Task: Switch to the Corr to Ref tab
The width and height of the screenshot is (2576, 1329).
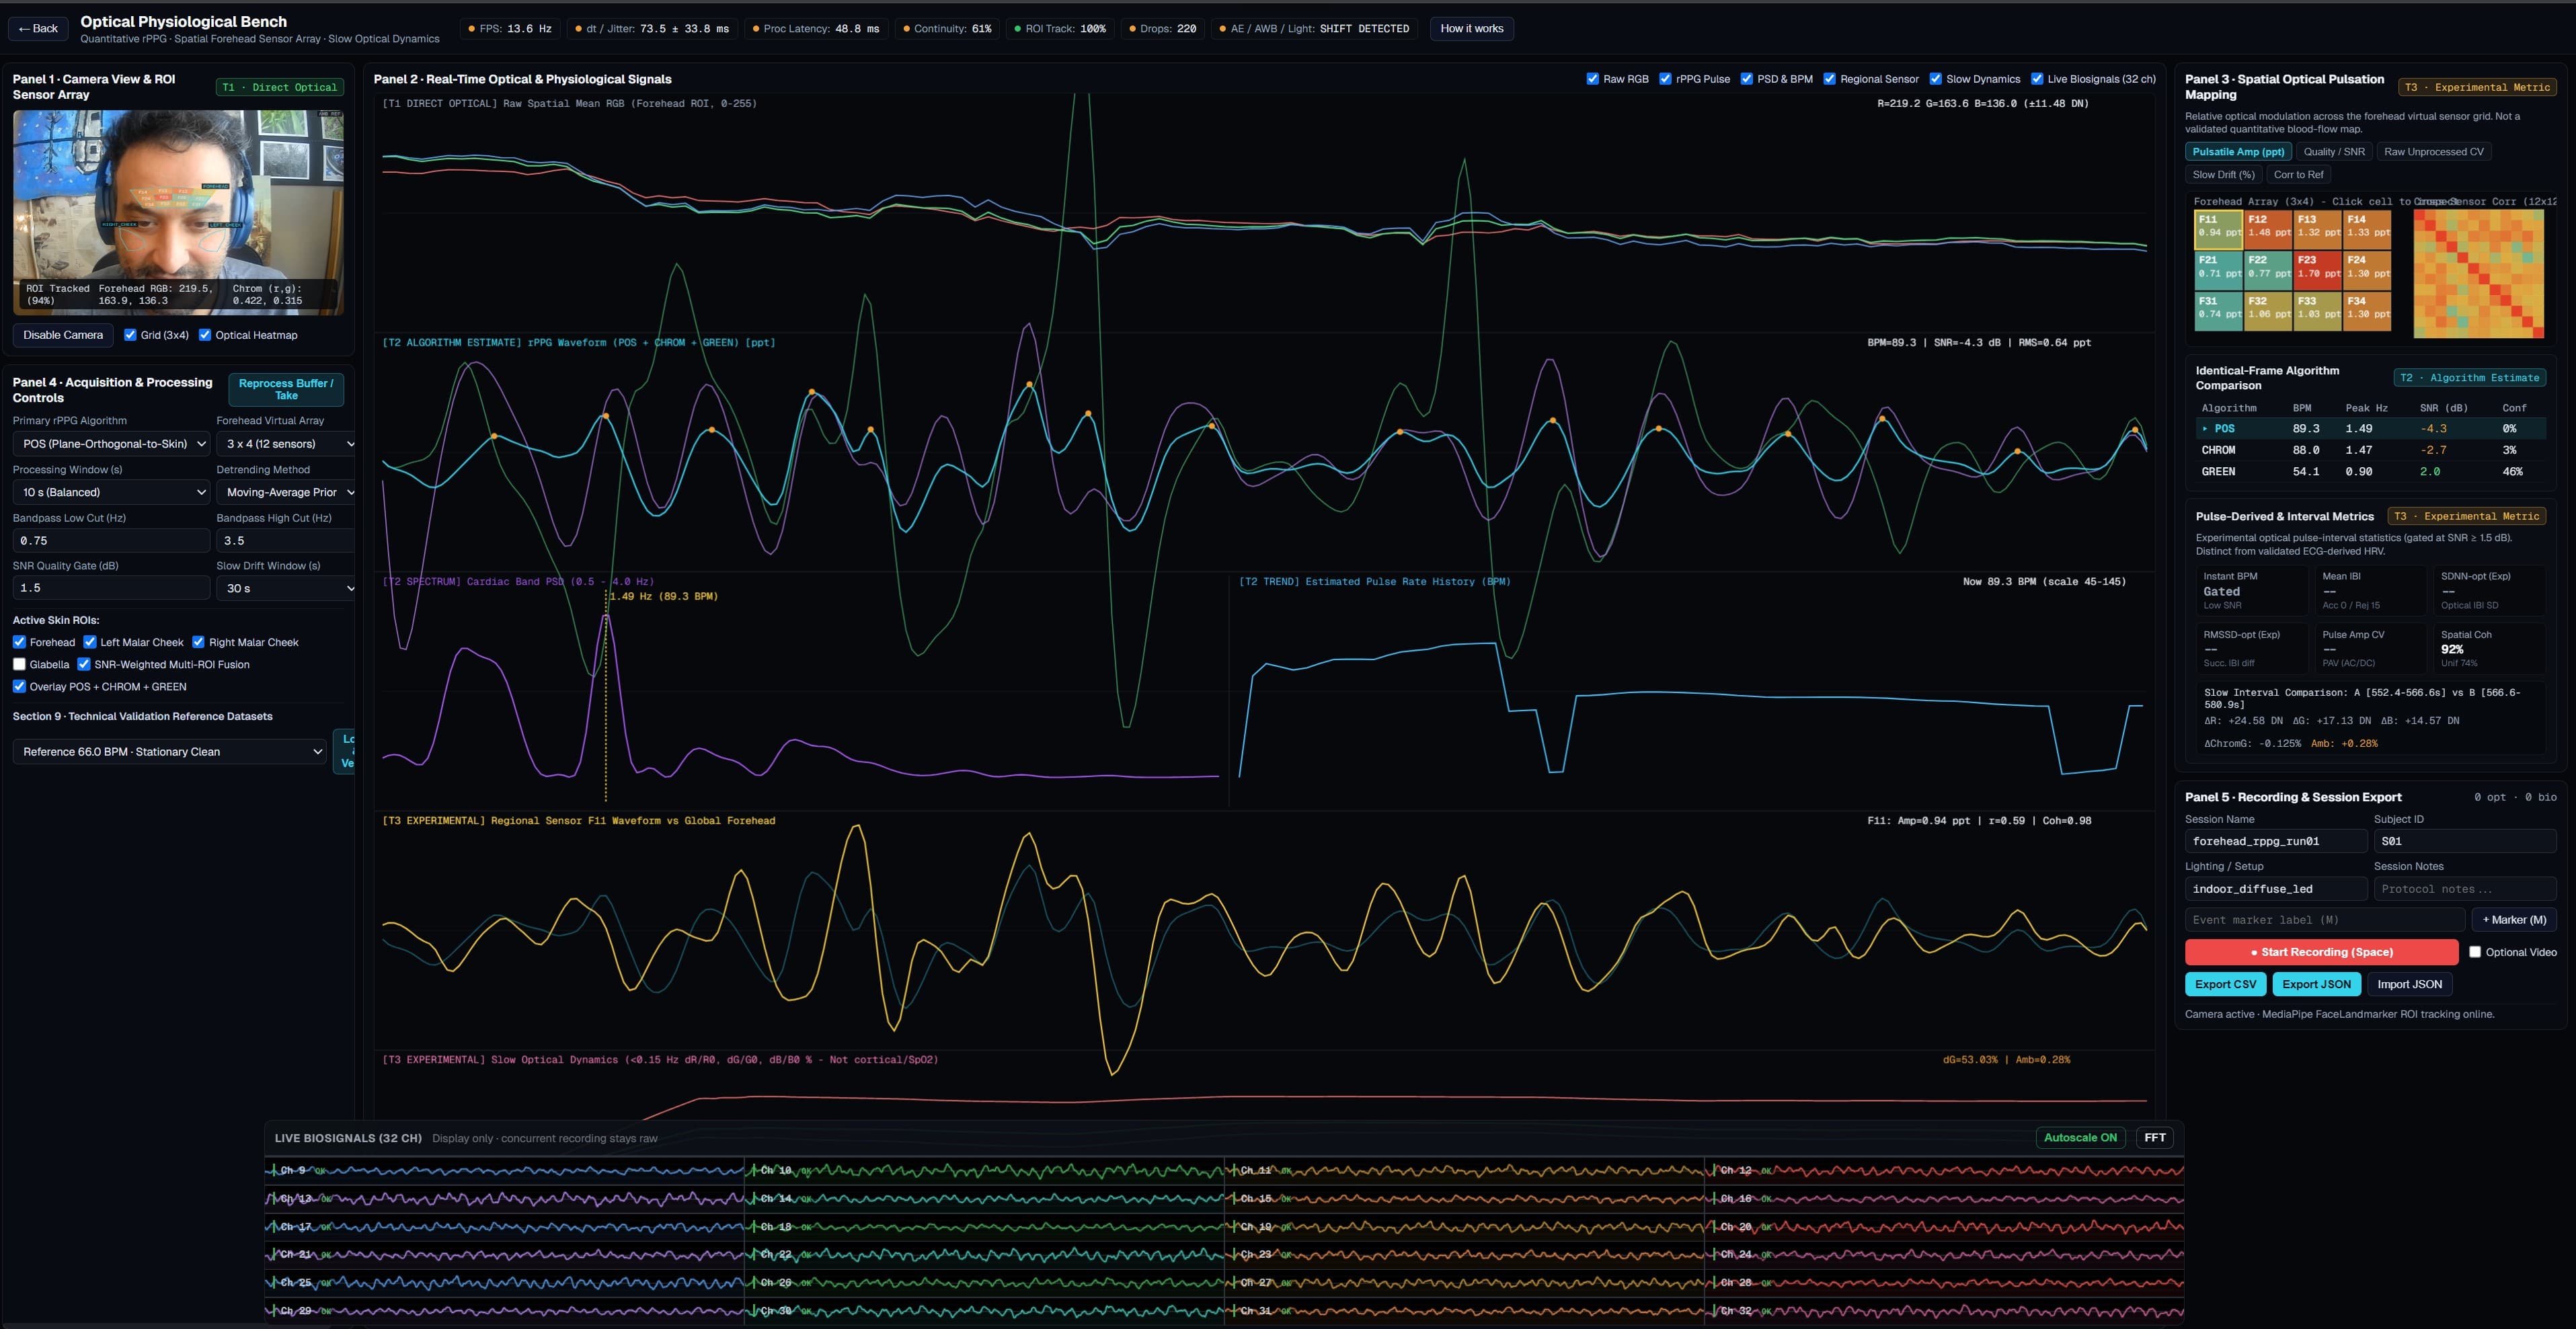Action: pos(2298,175)
